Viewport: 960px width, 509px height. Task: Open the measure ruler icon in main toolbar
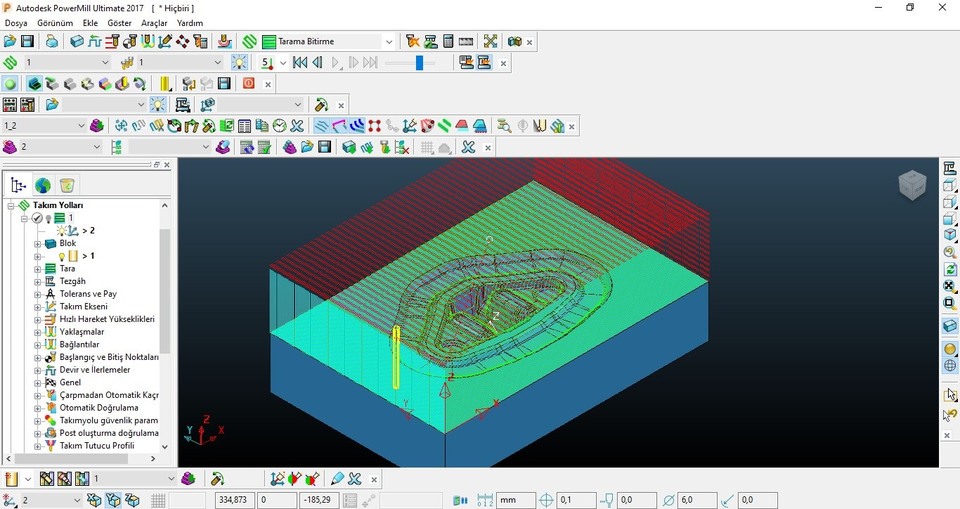point(466,42)
